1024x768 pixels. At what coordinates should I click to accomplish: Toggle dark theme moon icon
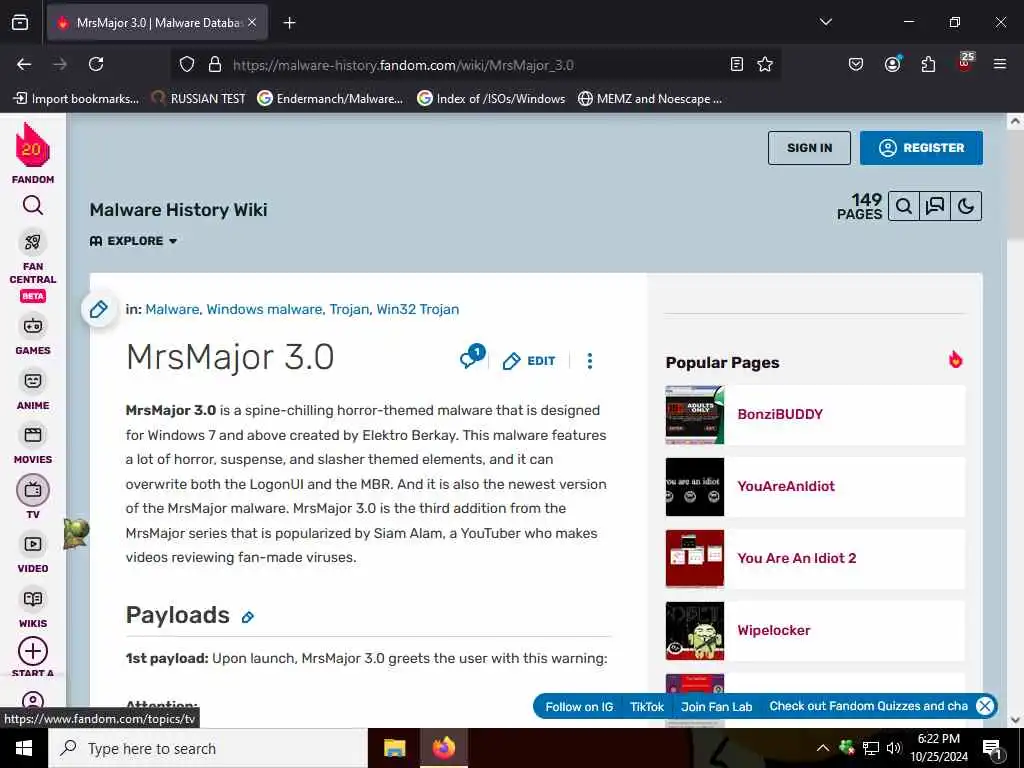[966, 206]
